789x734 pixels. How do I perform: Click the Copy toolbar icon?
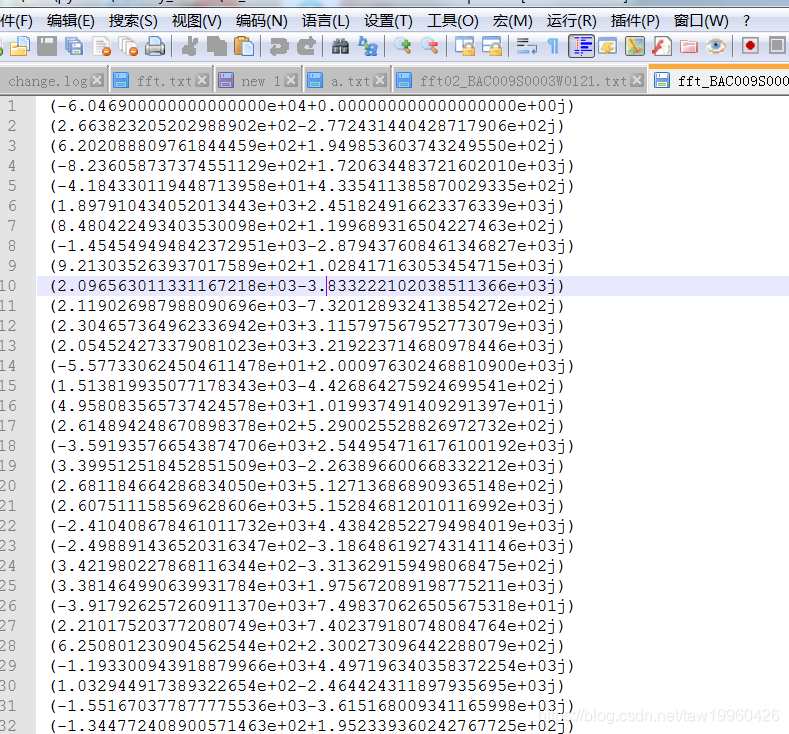pyautogui.click(x=217, y=47)
